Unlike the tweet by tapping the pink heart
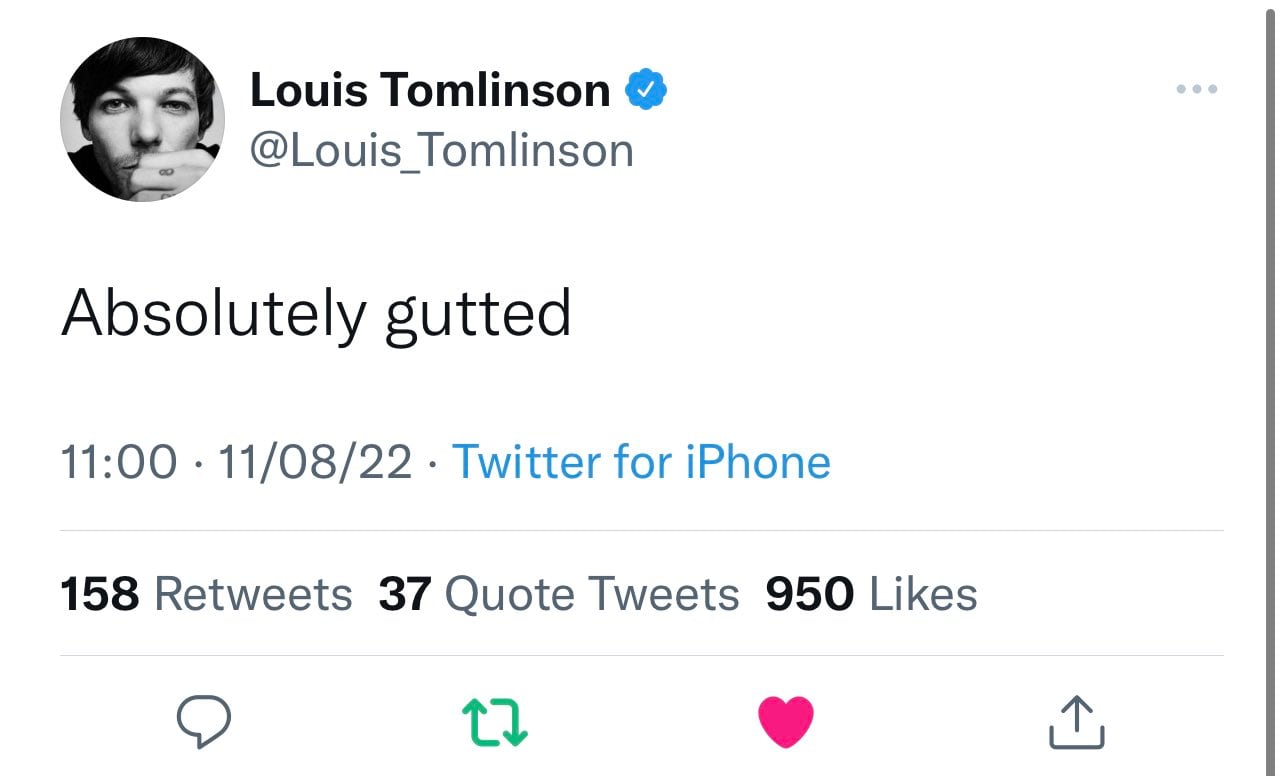1284x776 pixels. (x=786, y=721)
